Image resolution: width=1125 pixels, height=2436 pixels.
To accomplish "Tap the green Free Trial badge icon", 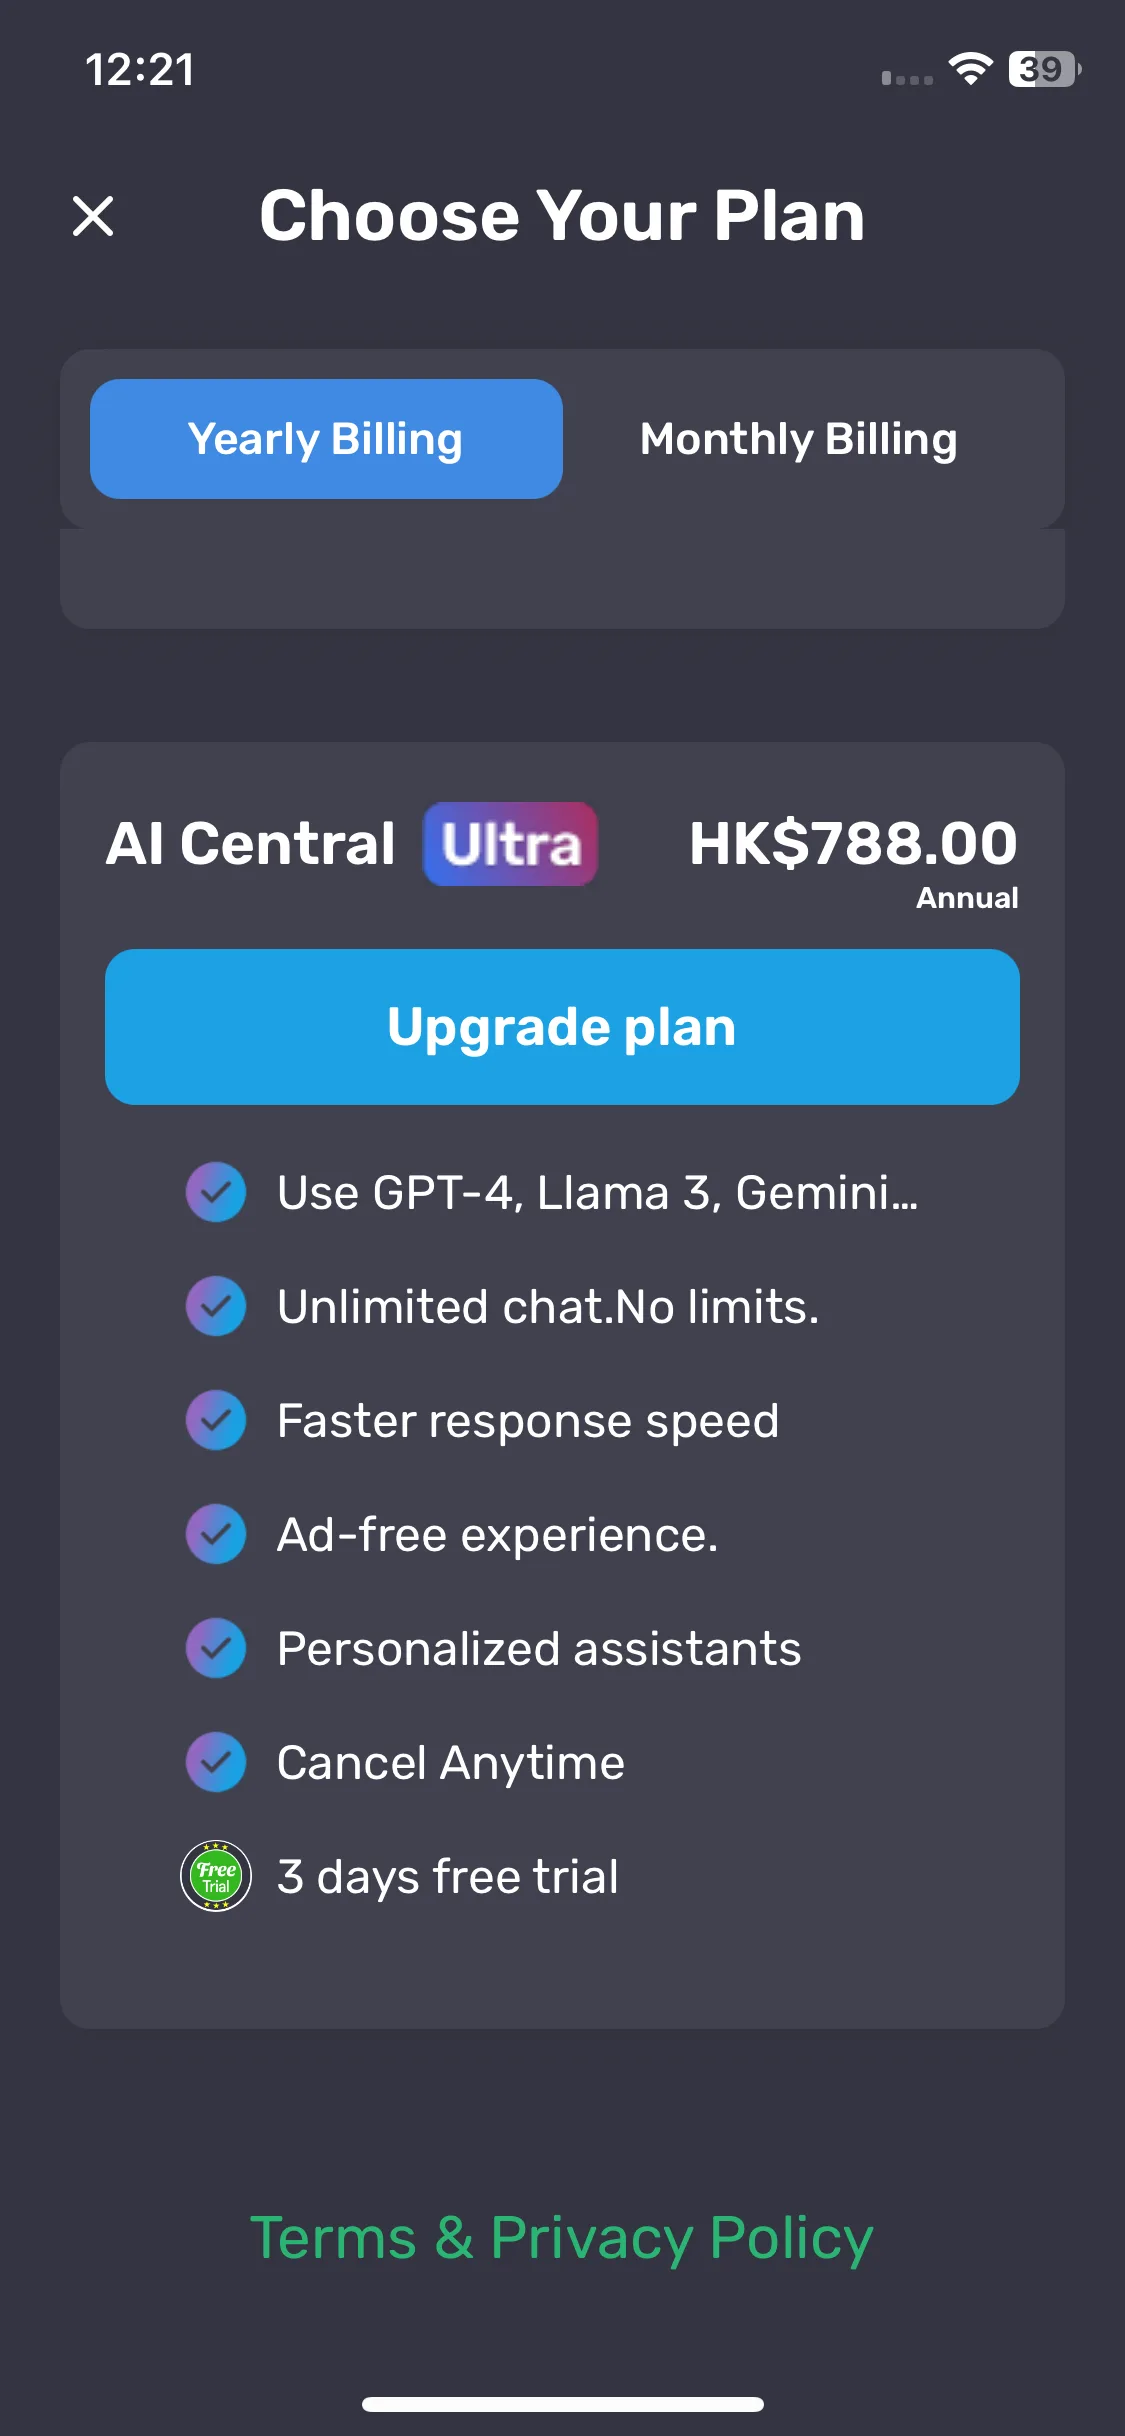I will tap(216, 1876).
